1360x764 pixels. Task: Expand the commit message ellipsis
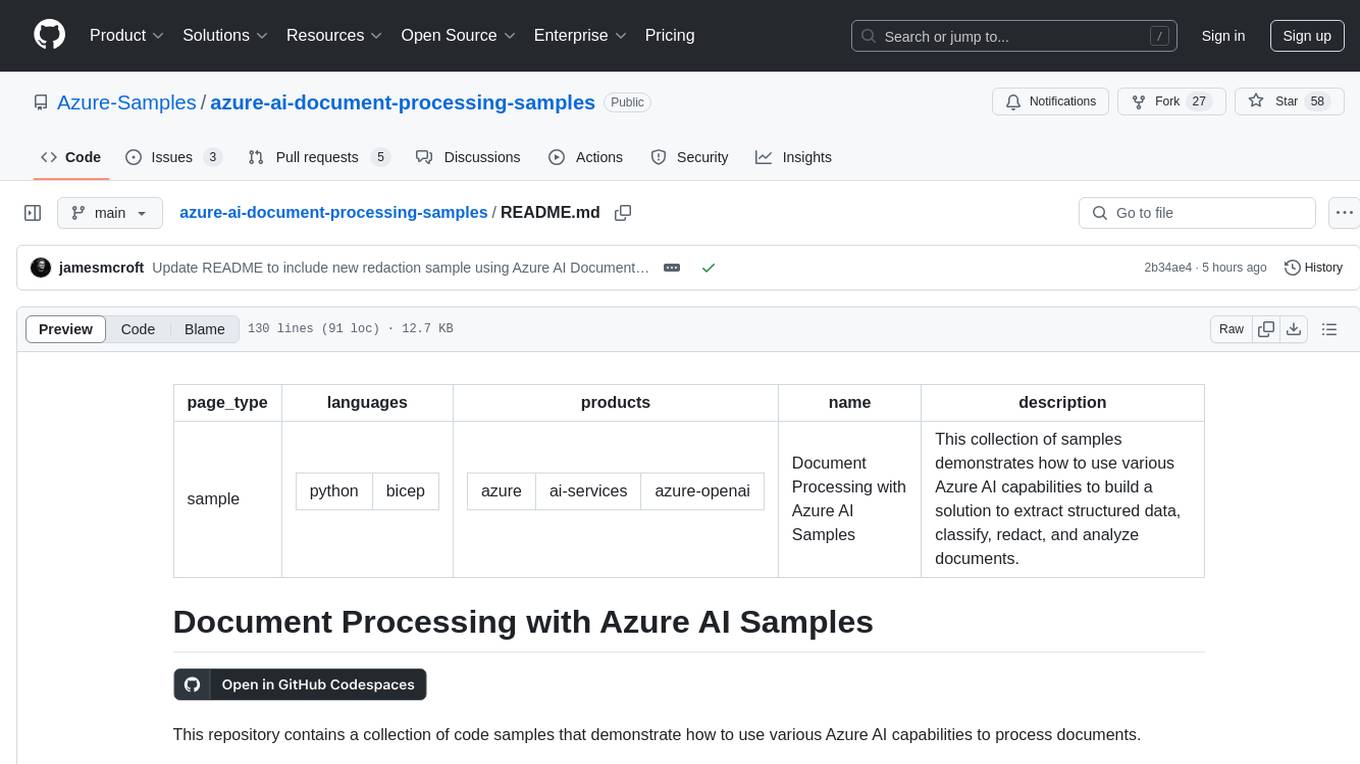tap(672, 267)
